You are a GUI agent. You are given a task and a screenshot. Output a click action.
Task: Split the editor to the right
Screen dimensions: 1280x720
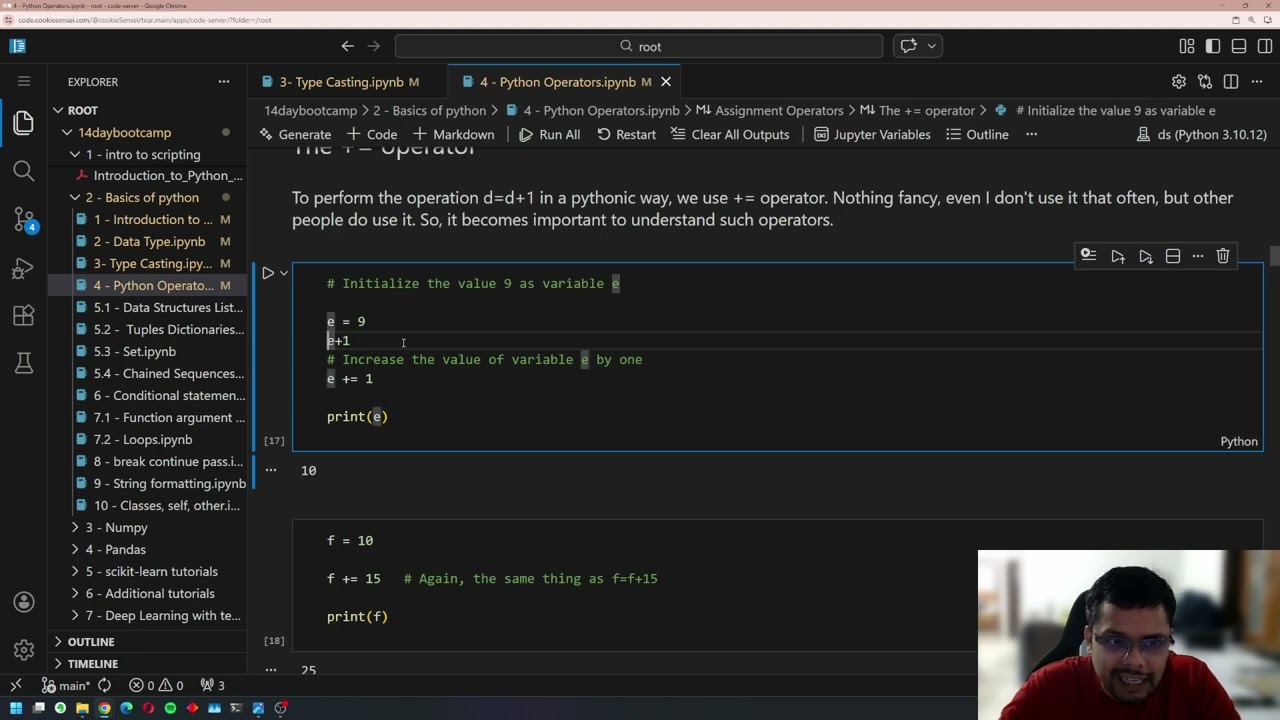click(x=1231, y=82)
